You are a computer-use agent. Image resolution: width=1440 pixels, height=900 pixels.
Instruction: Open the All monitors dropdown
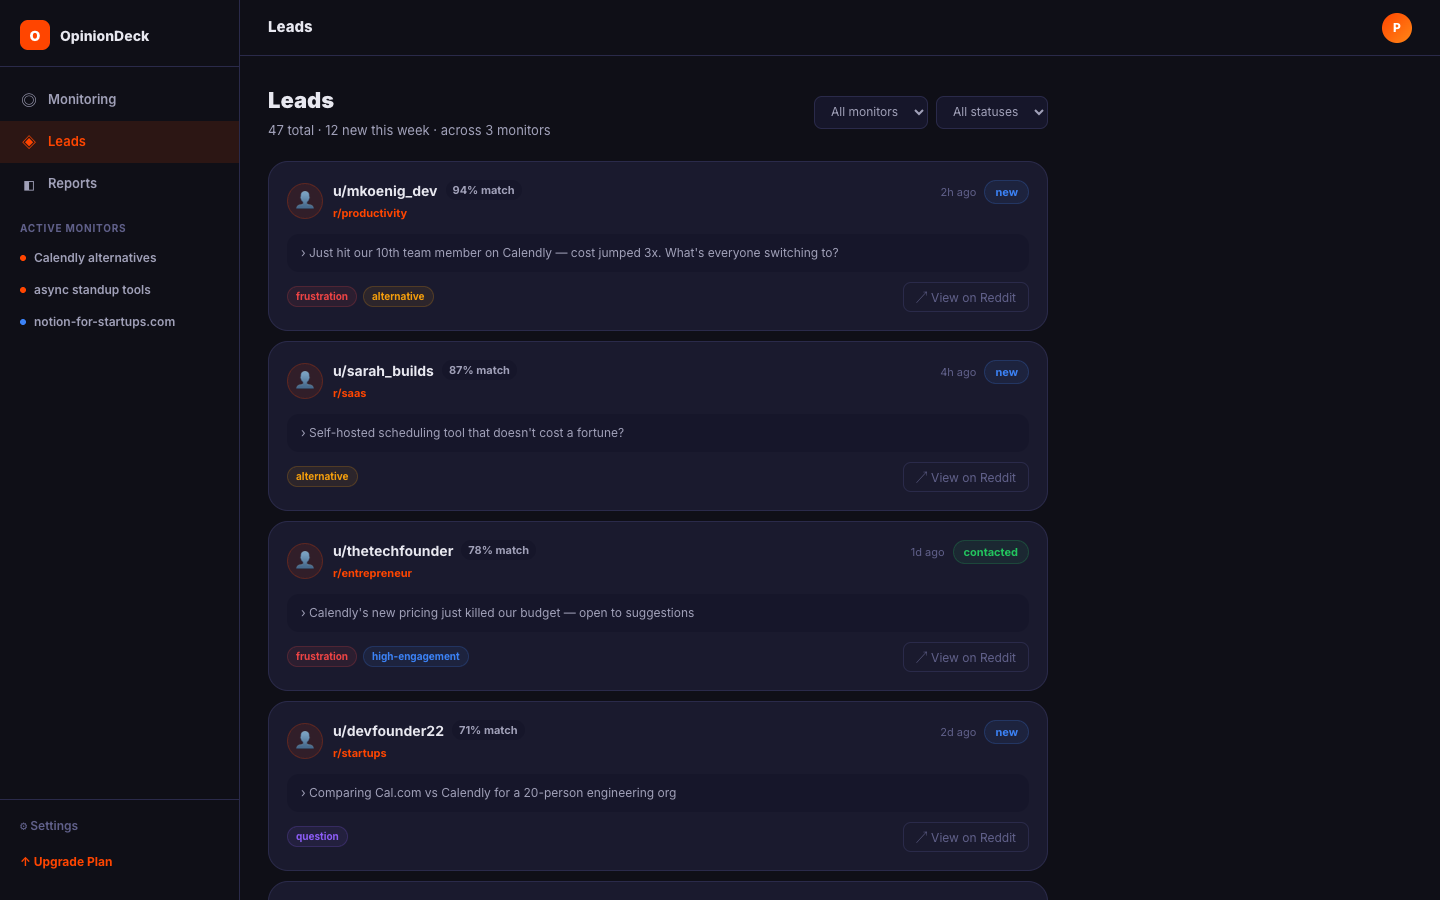870,112
